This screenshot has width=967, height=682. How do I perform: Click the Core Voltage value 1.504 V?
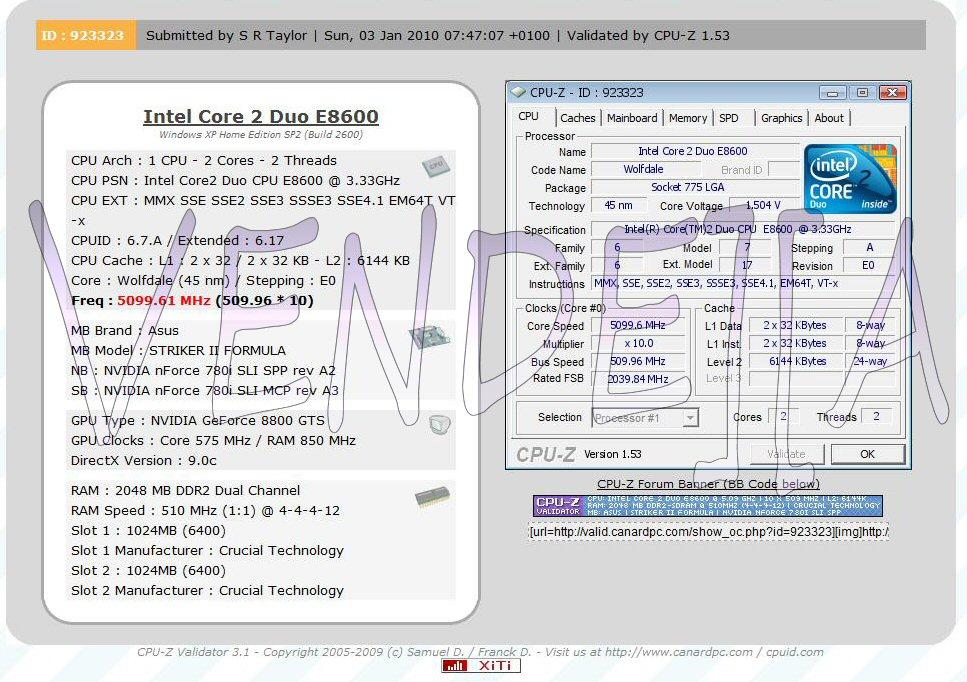[x=763, y=205]
